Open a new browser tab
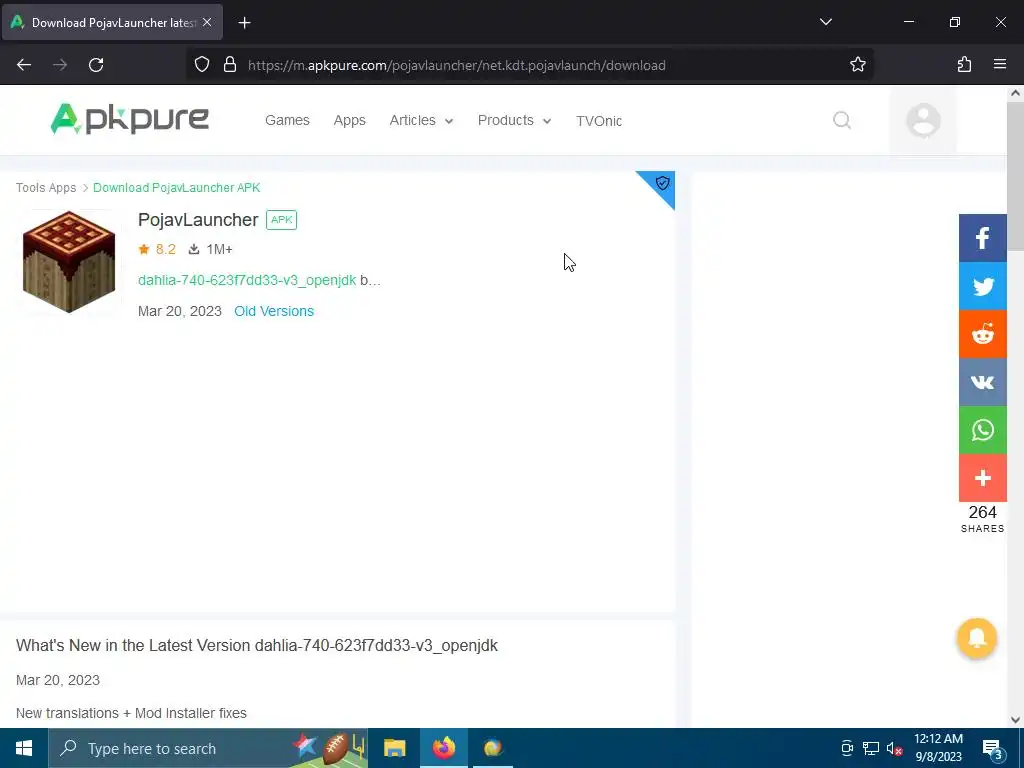 click(x=244, y=23)
